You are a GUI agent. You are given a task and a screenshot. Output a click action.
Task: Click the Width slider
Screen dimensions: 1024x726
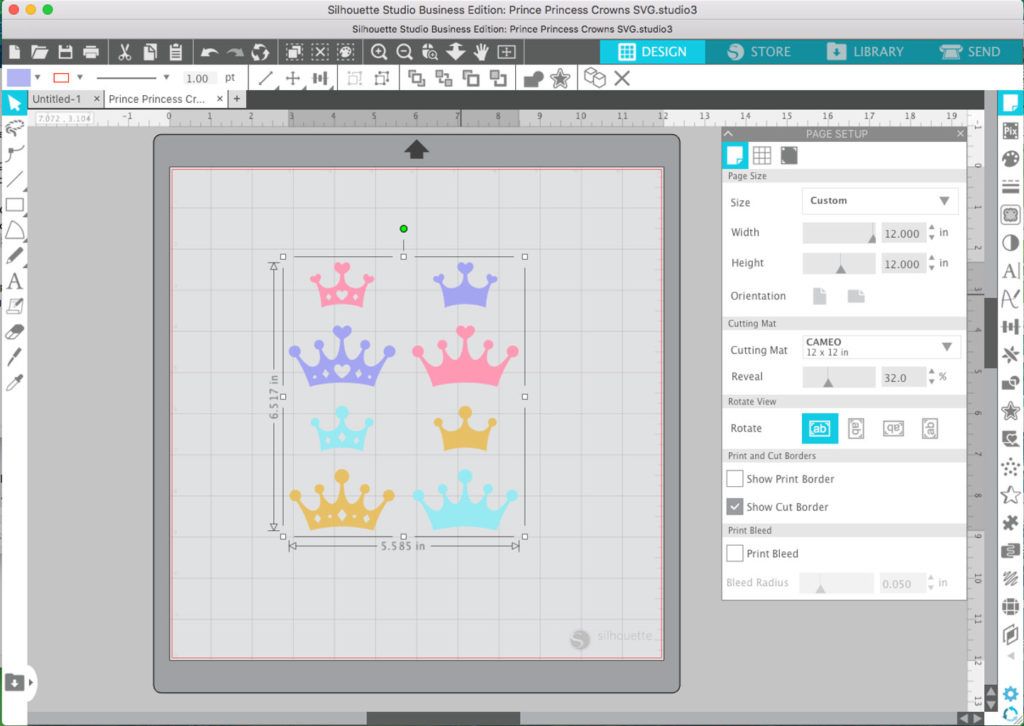[x=839, y=233]
